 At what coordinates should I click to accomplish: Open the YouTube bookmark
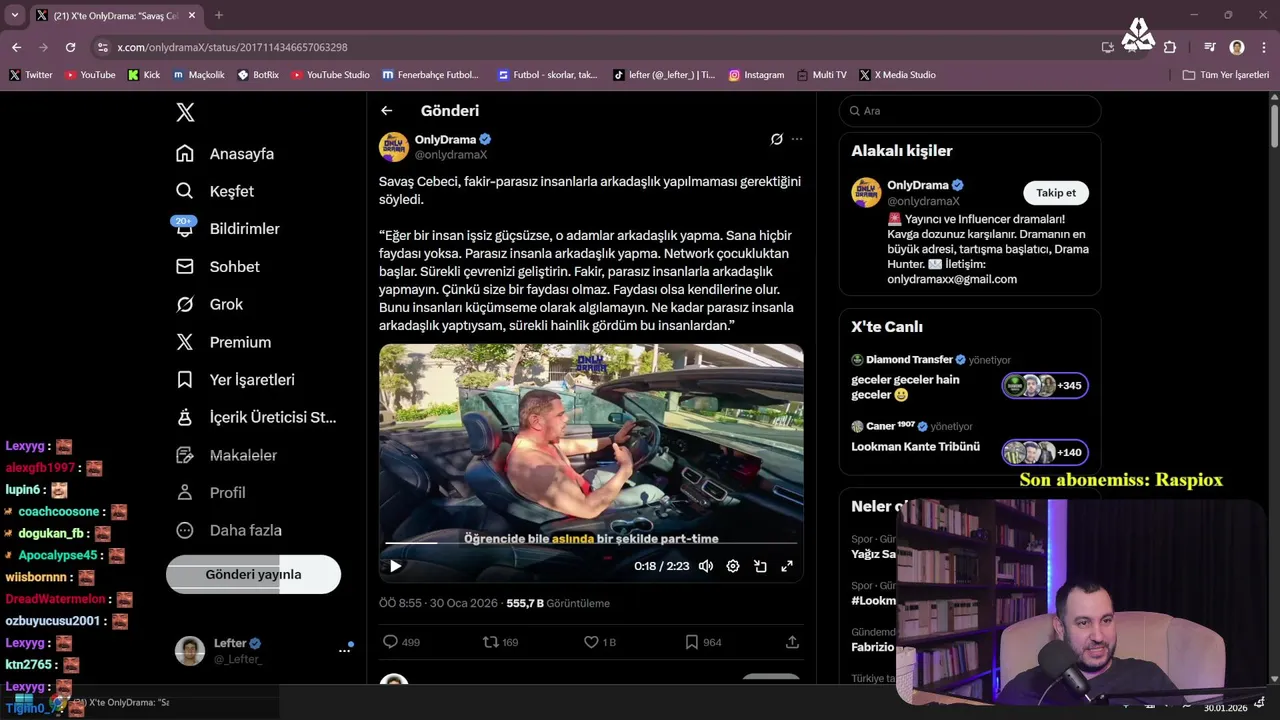coord(90,75)
